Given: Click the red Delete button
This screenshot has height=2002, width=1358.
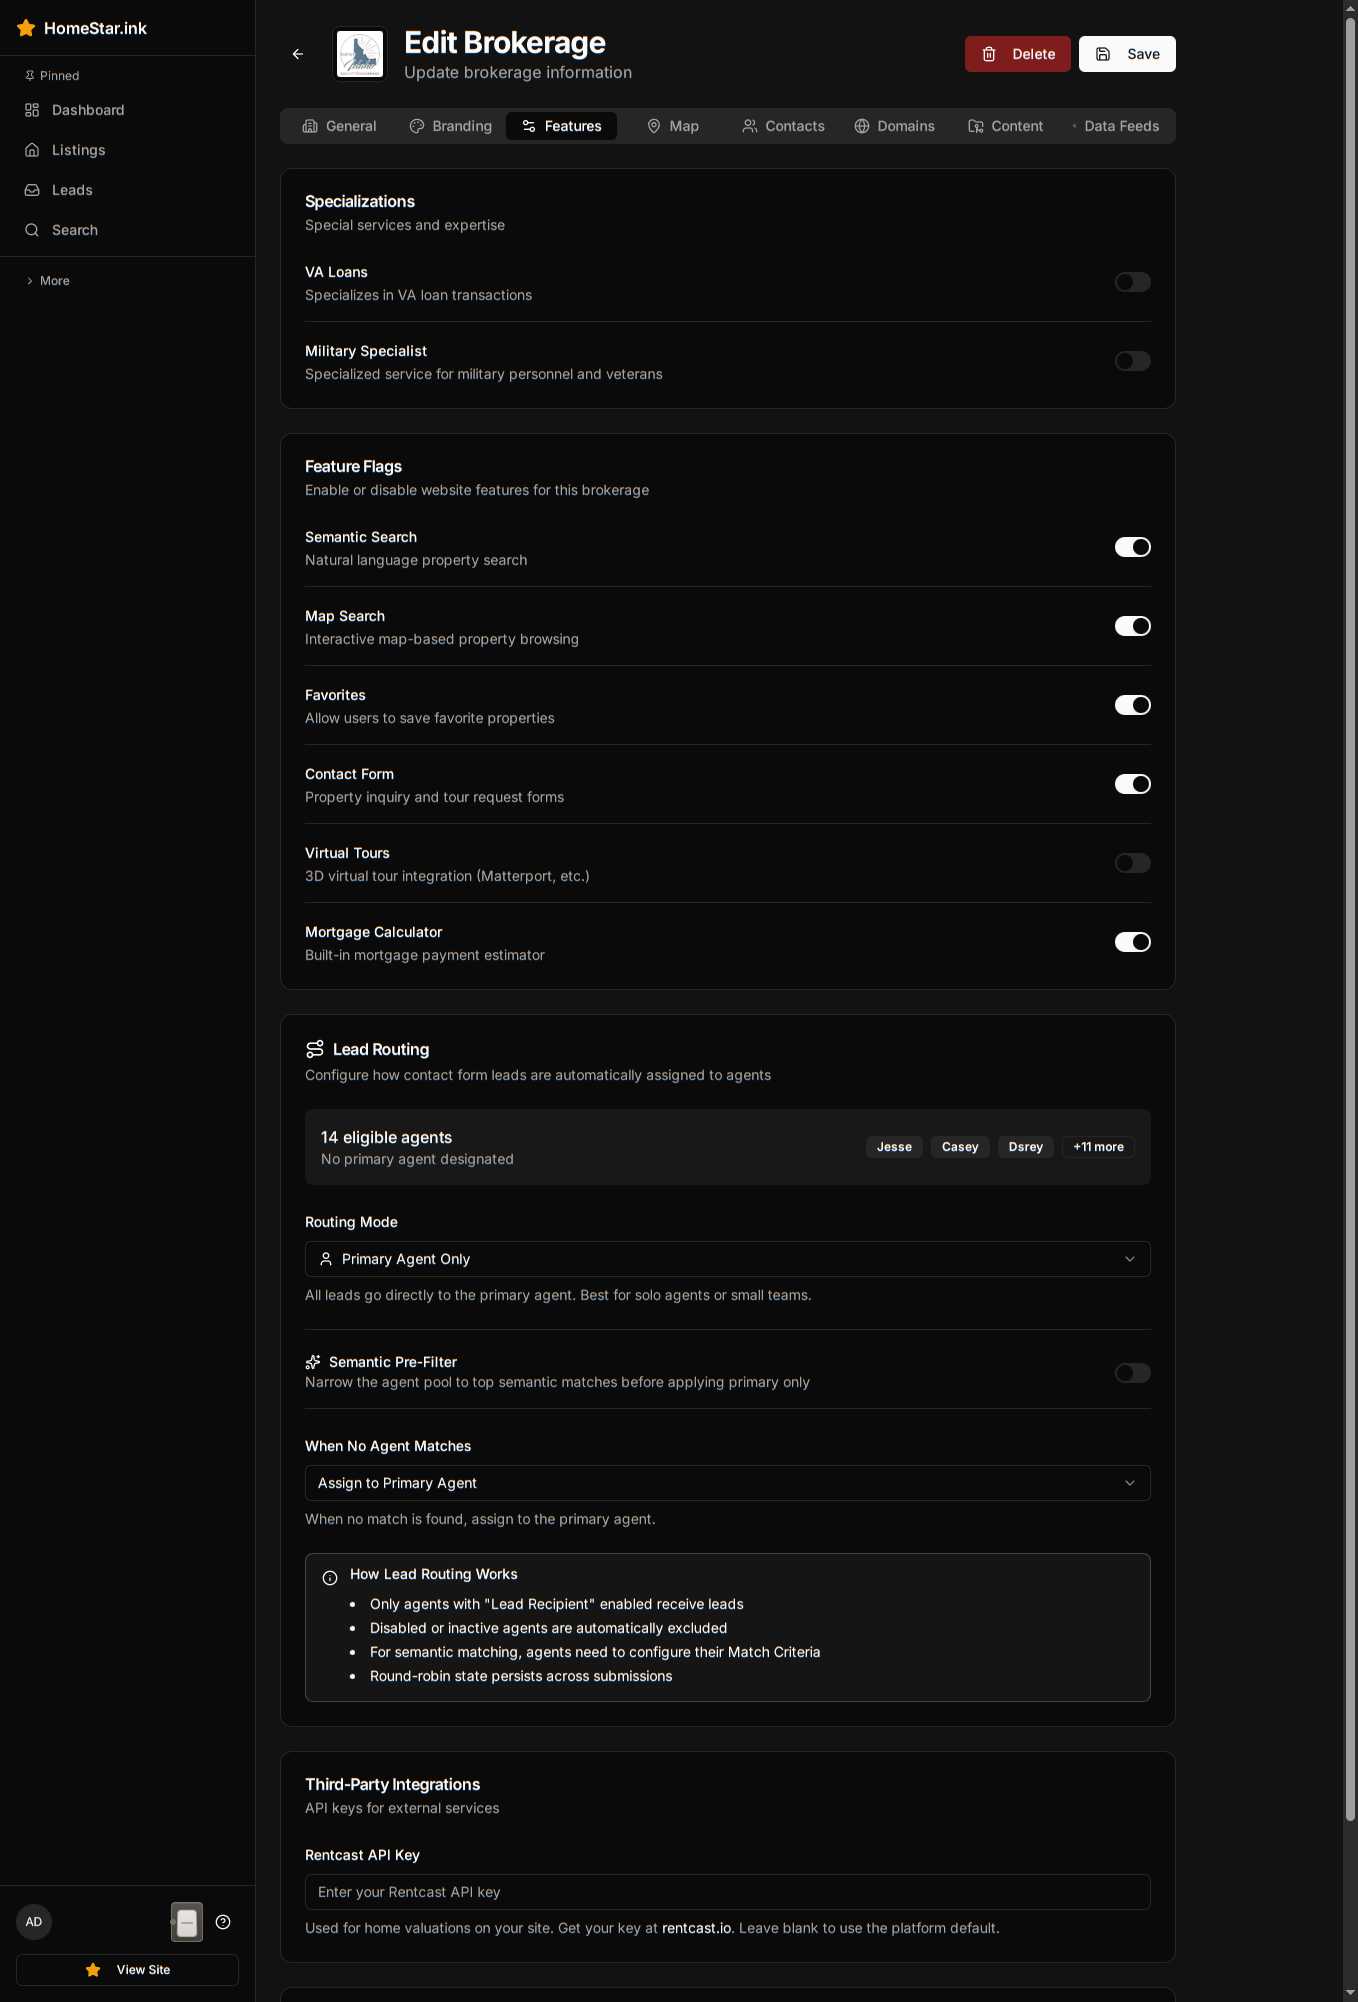Looking at the screenshot, I should point(1017,54).
